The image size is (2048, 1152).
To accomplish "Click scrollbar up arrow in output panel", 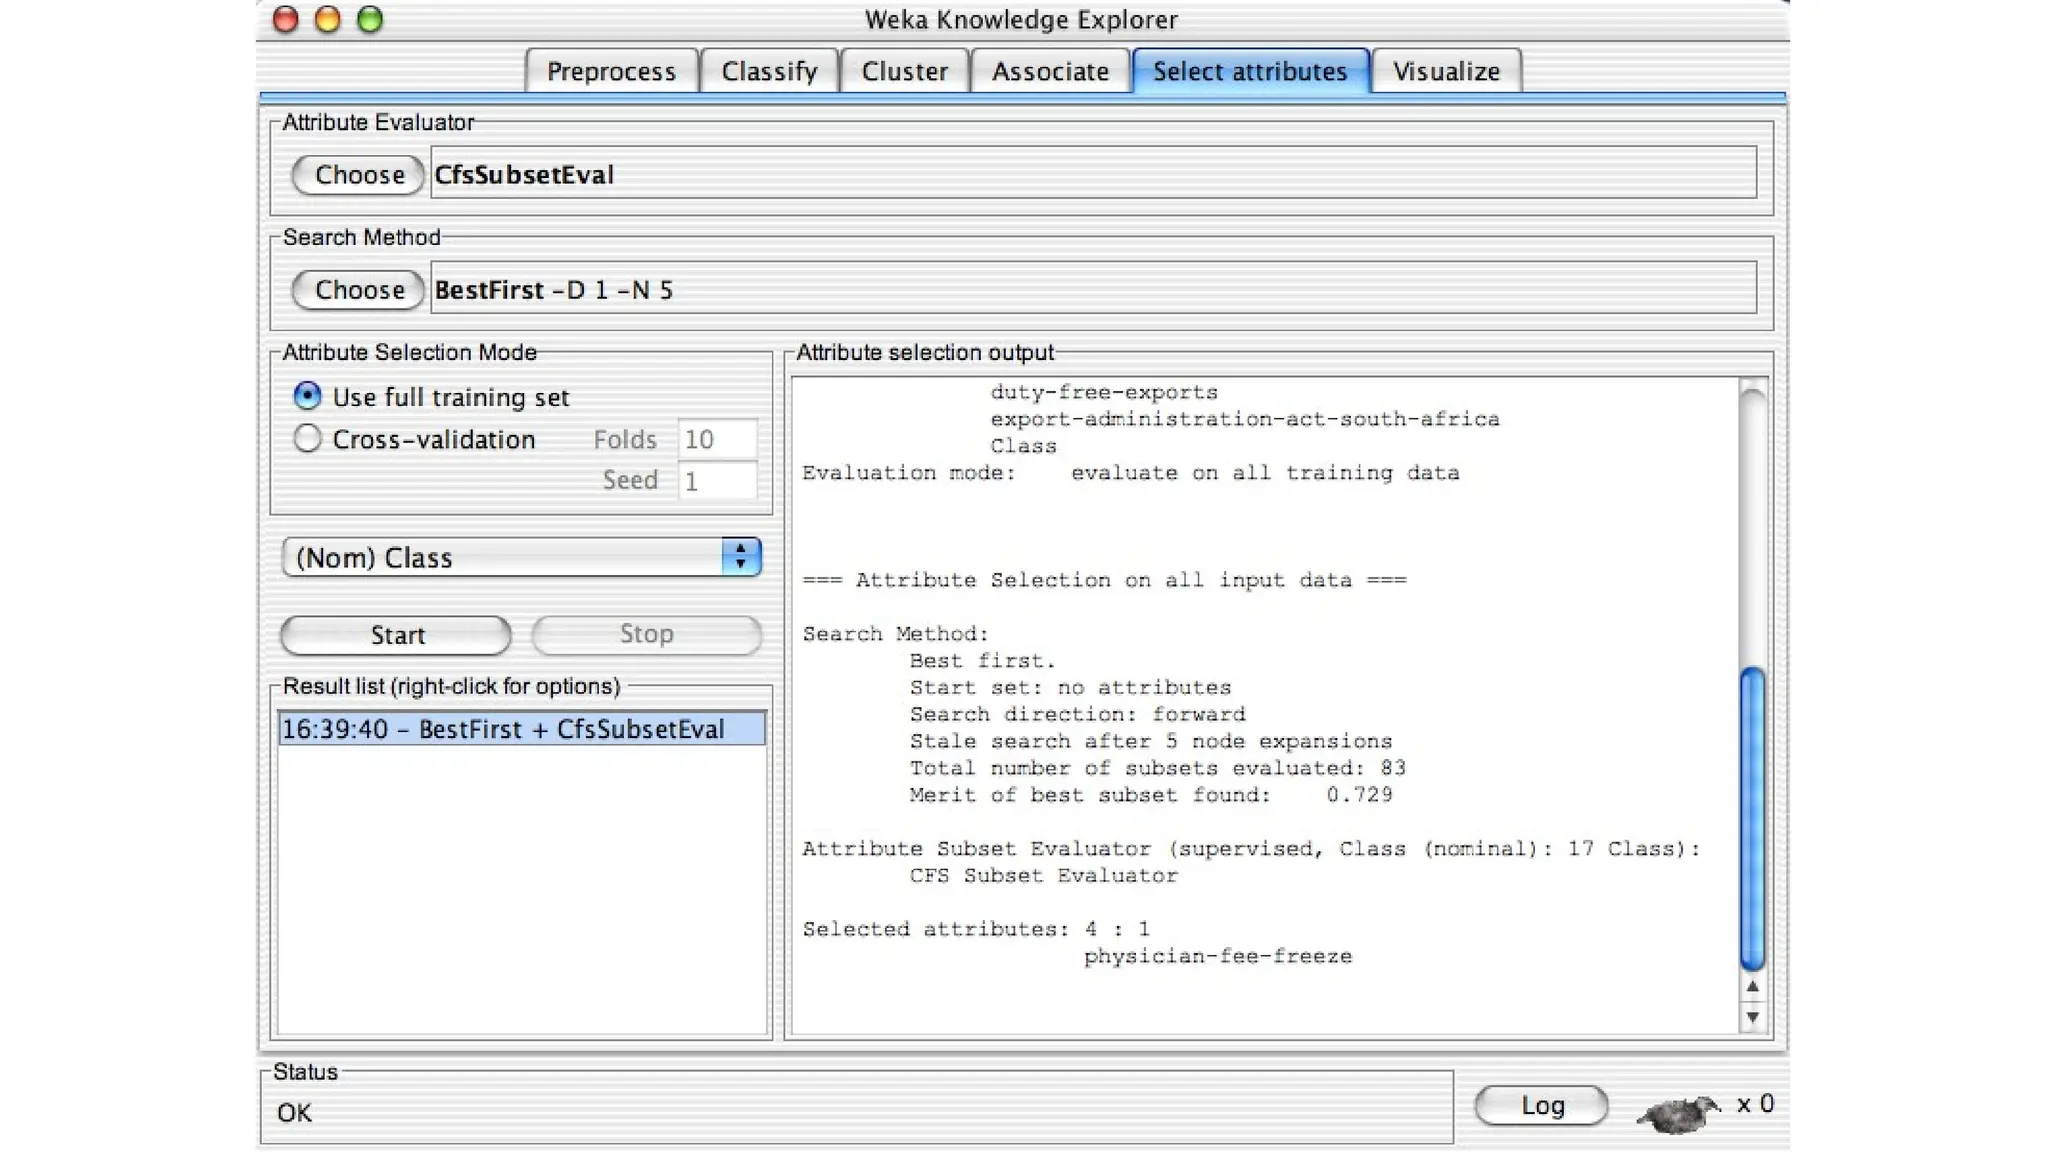I will pyautogui.click(x=1752, y=987).
